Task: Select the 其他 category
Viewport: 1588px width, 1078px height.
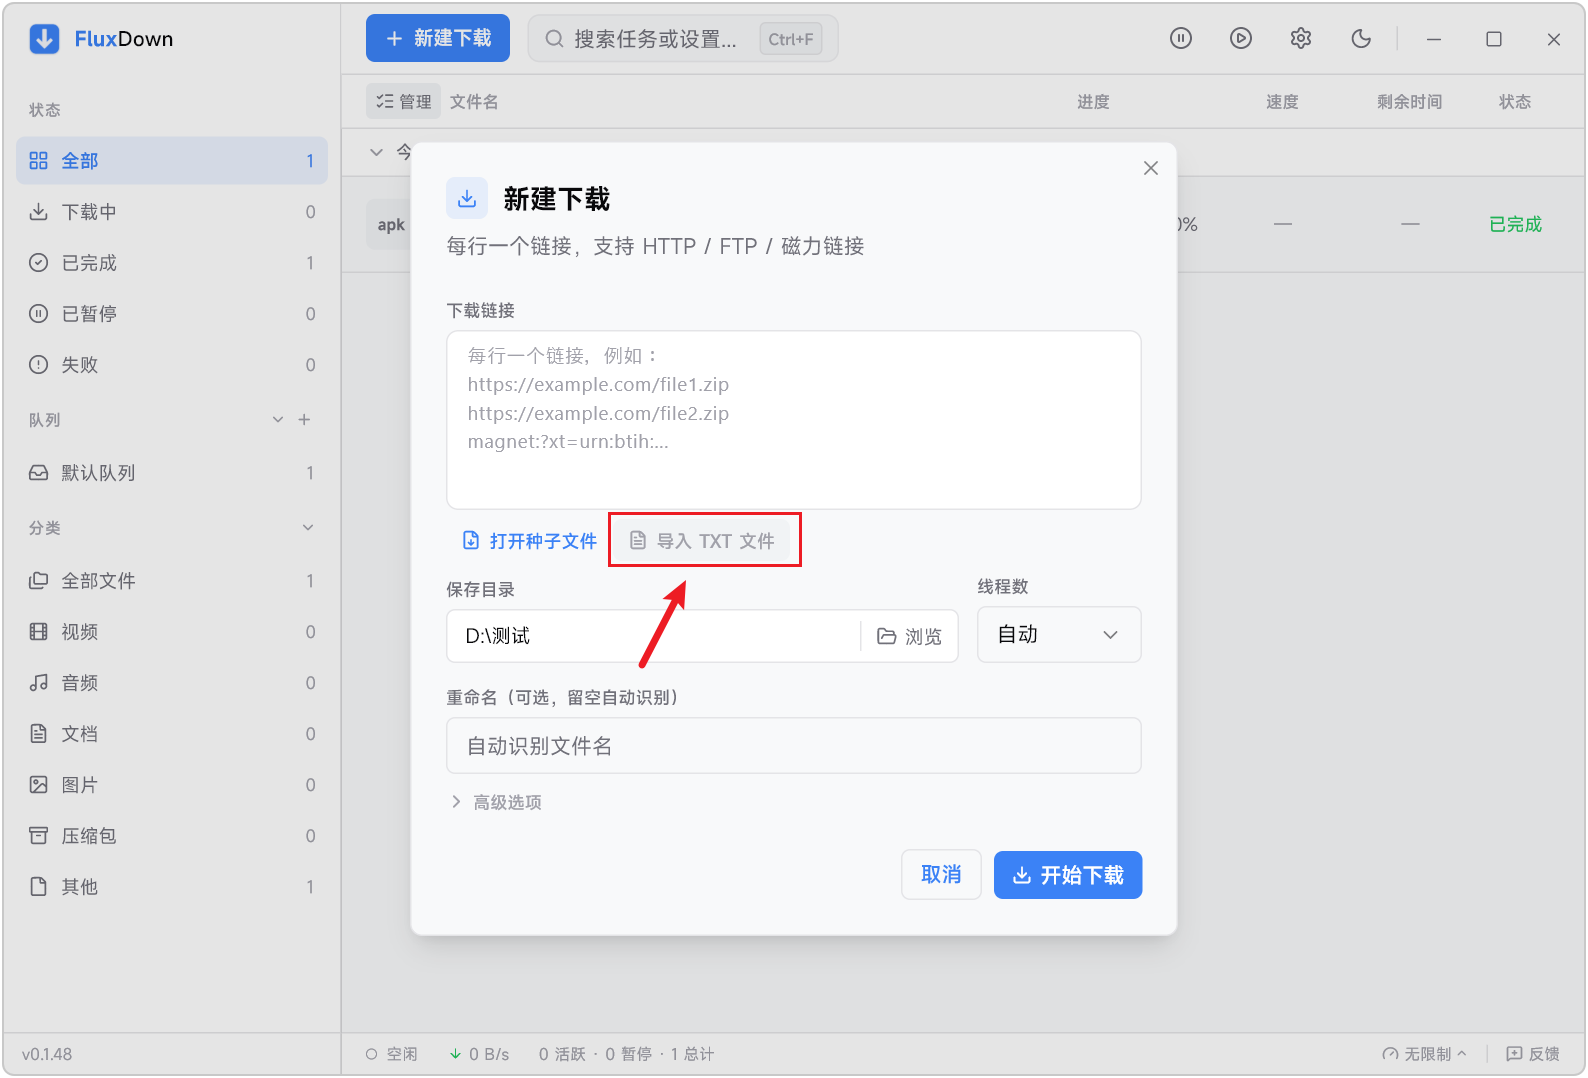Action: point(172,887)
